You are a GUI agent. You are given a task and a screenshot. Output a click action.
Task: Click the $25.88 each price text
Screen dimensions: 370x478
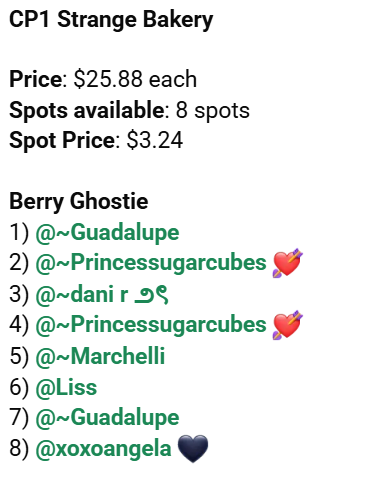(x=135, y=79)
